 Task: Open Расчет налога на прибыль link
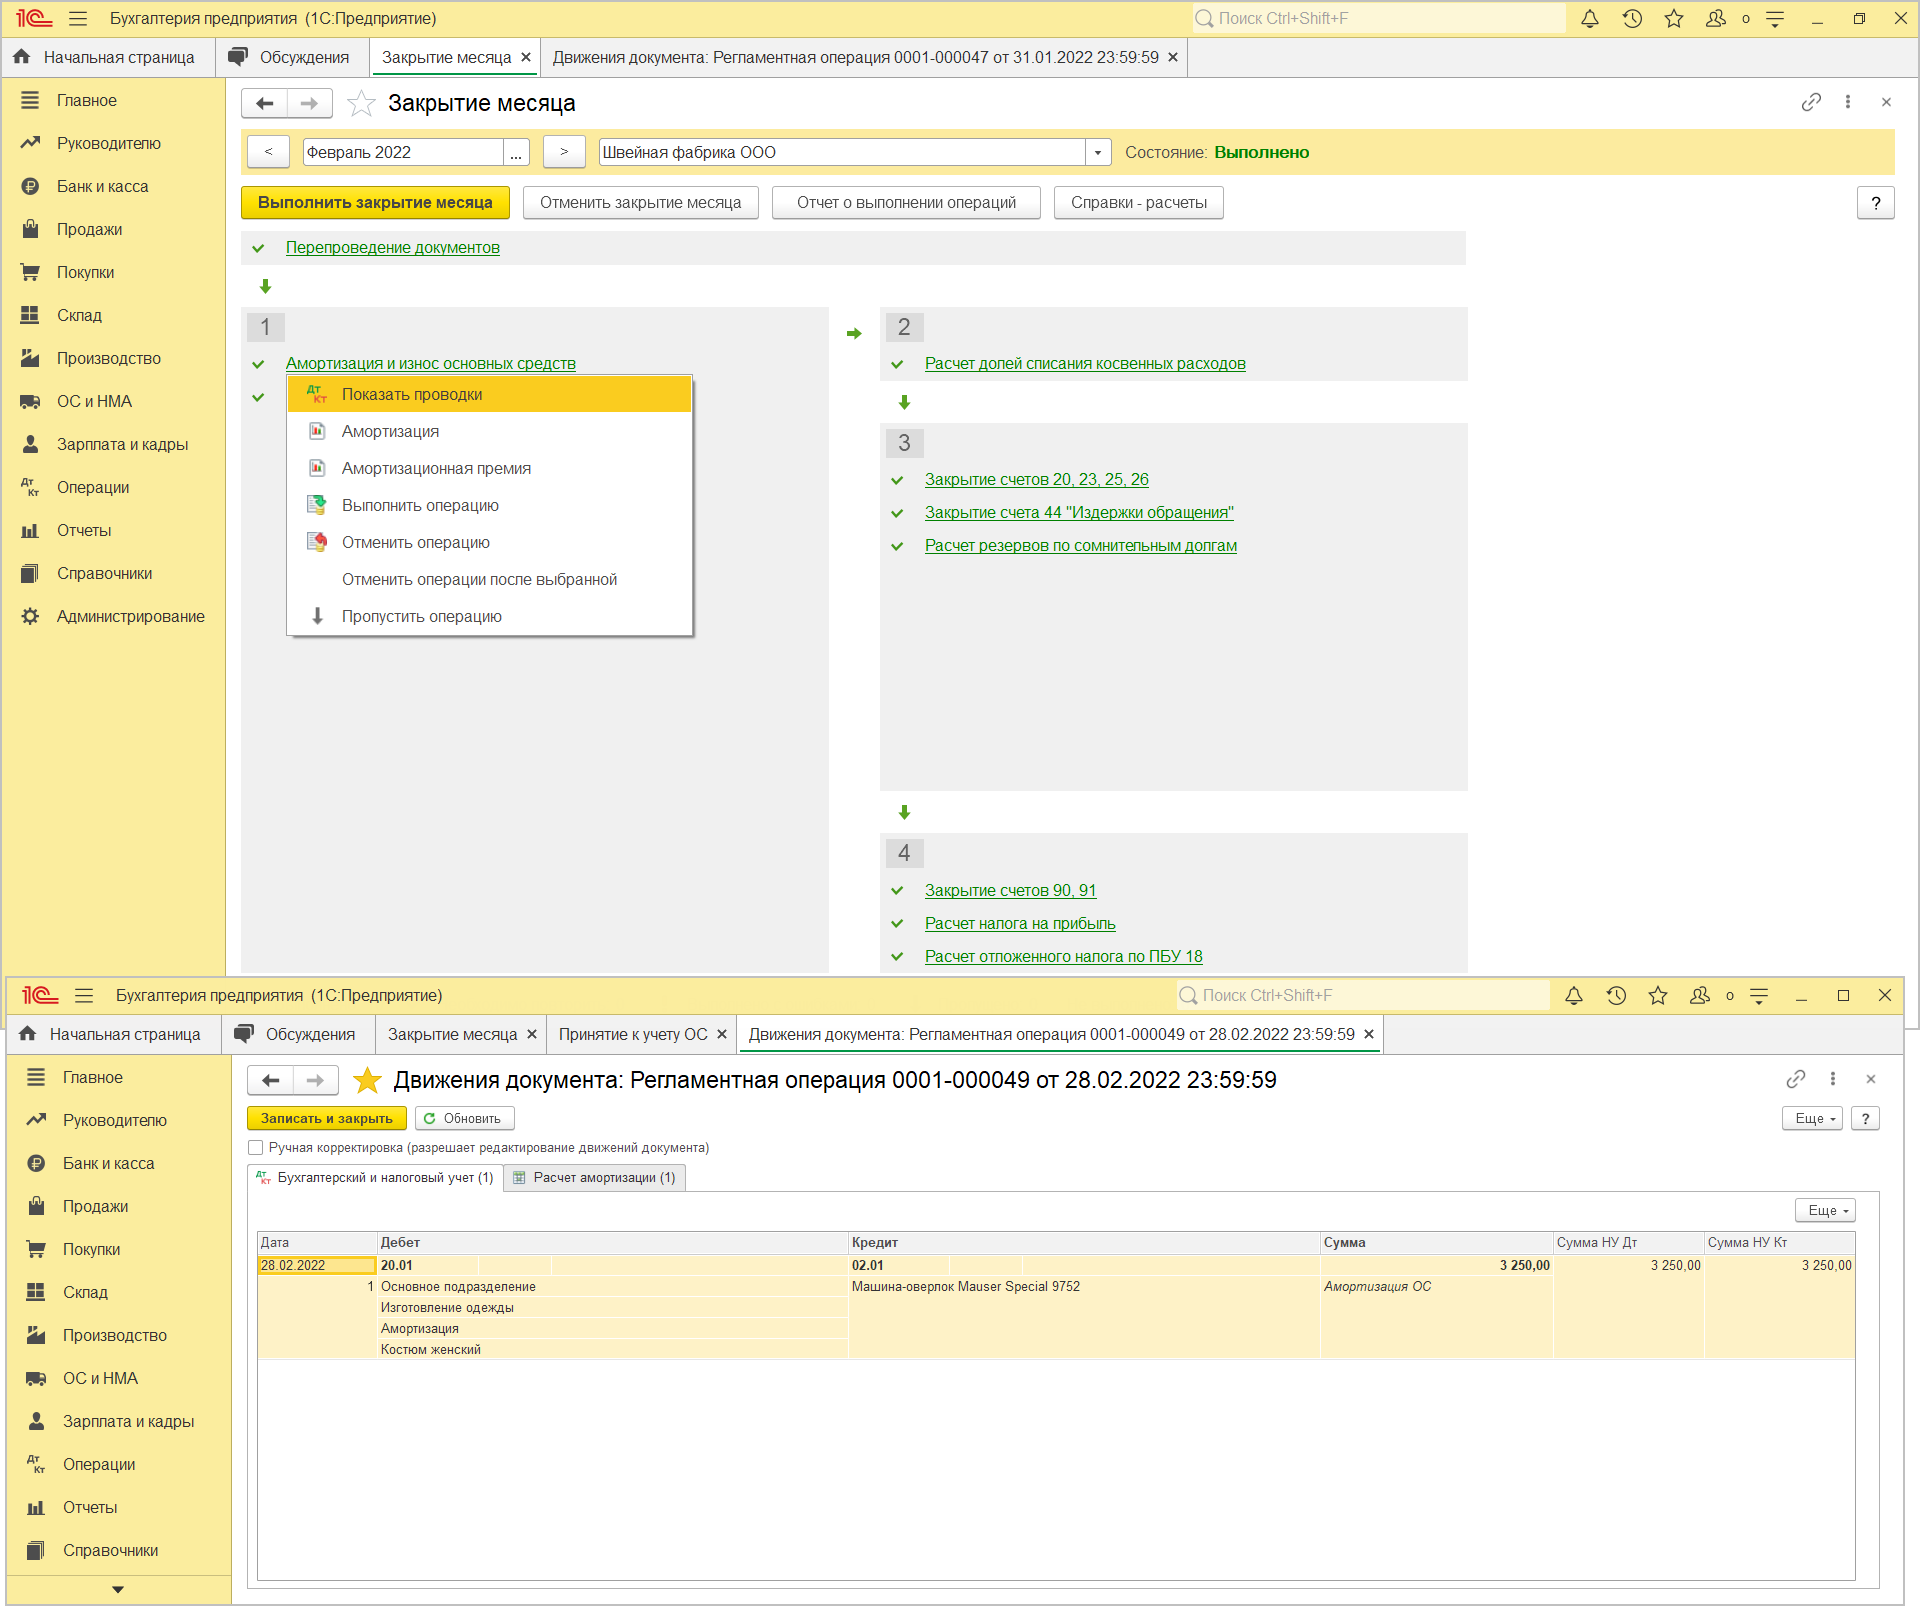tap(1020, 924)
